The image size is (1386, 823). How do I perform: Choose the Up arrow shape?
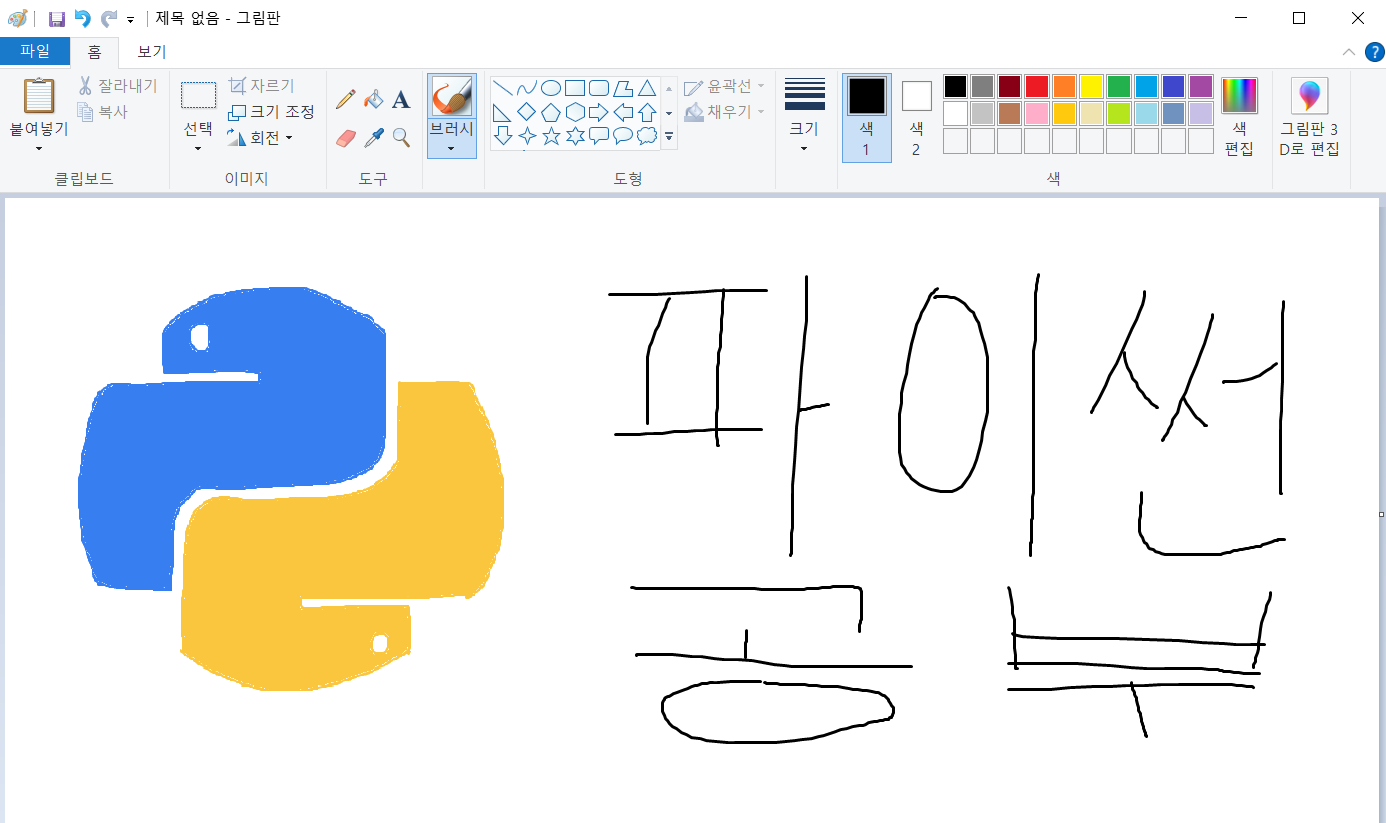pyautogui.click(x=647, y=112)
